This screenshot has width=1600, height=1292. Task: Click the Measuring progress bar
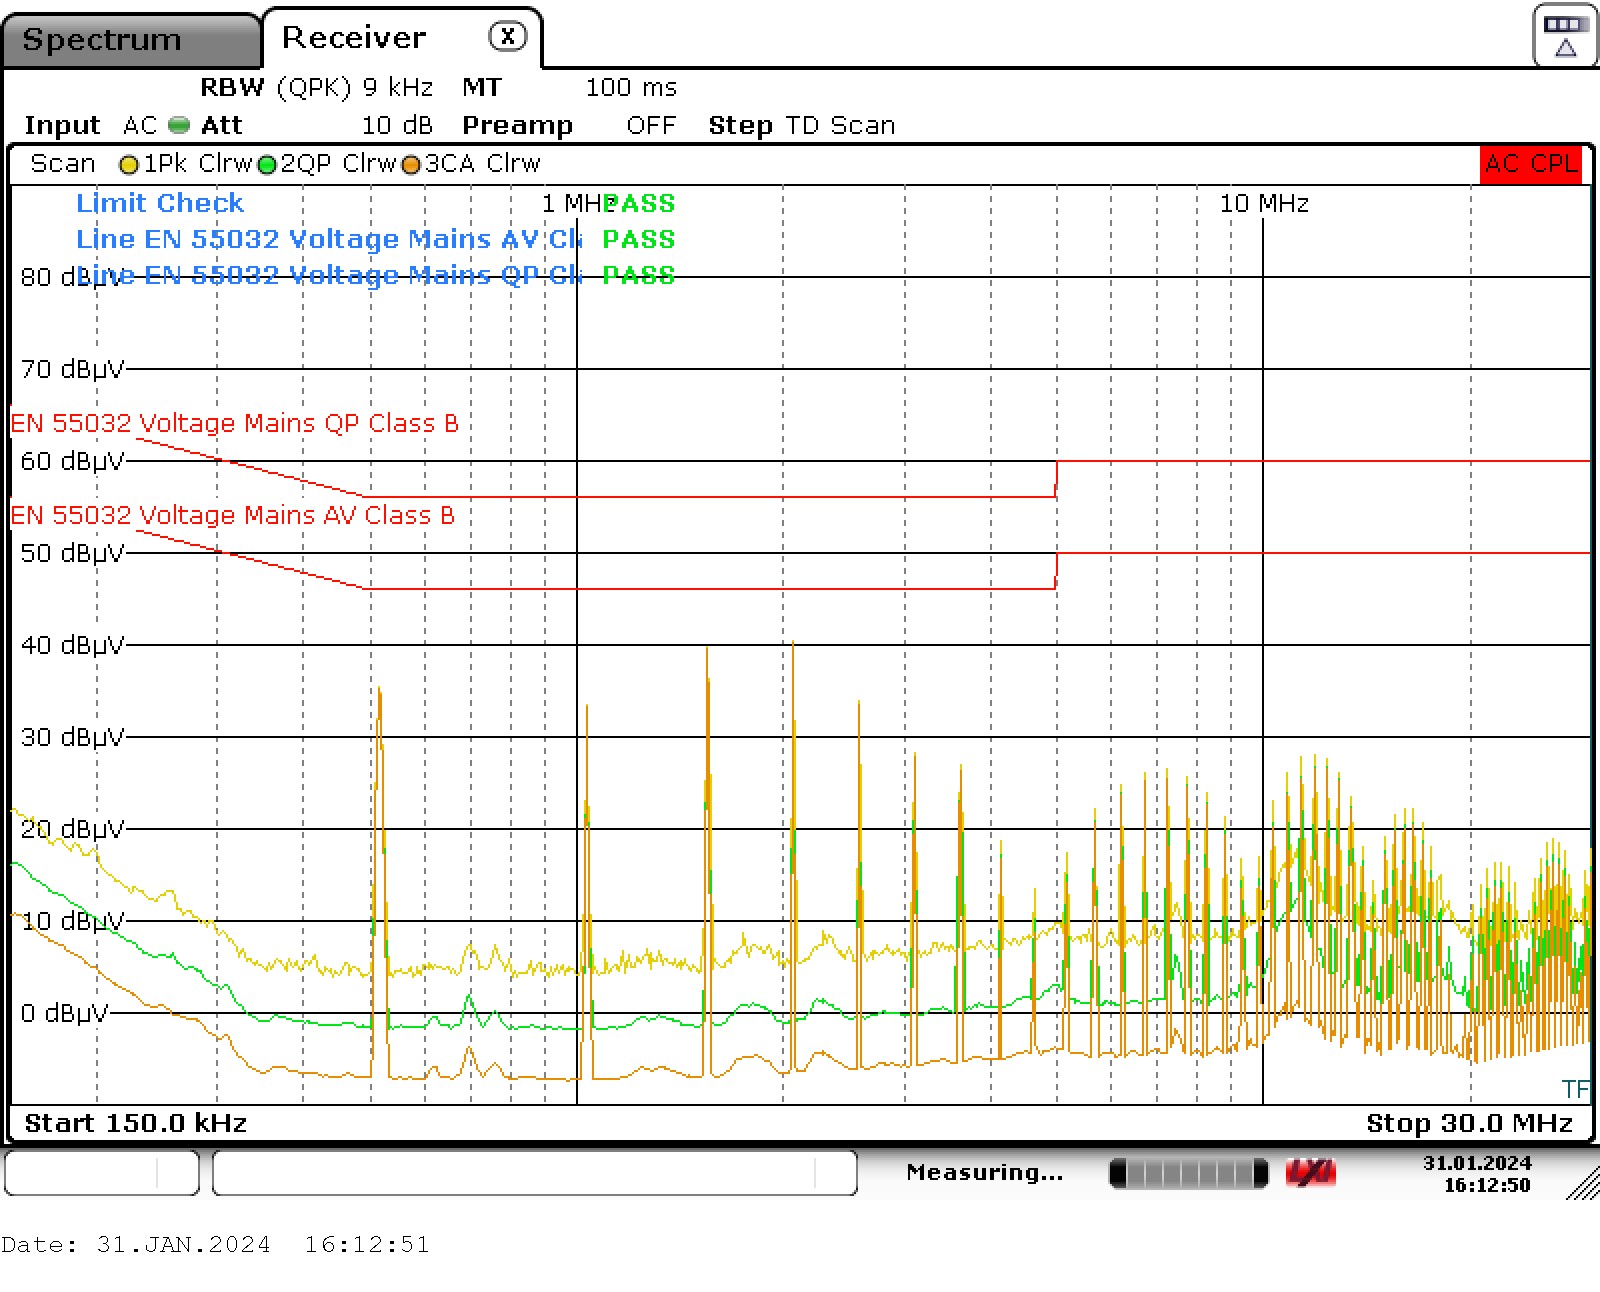tap(1188, 1173)
